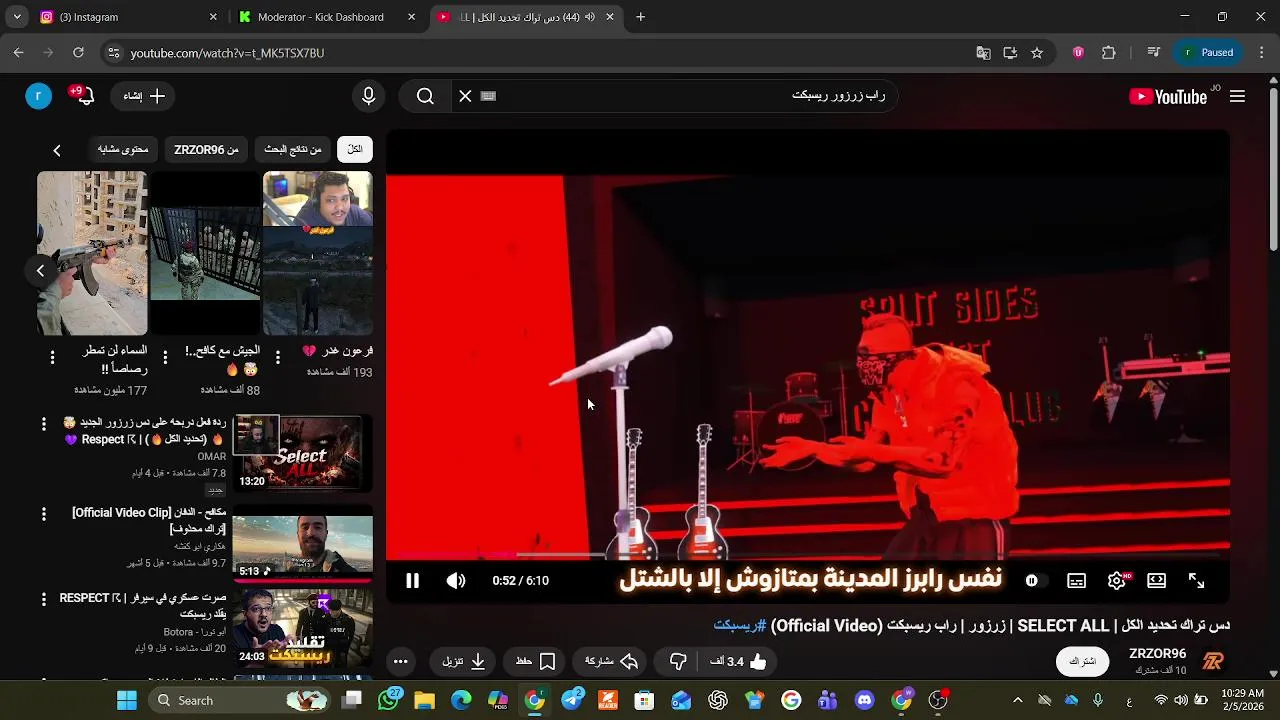Save the video with the حفظ button
Screen dimensions: 1280x720
coord(536,661)
